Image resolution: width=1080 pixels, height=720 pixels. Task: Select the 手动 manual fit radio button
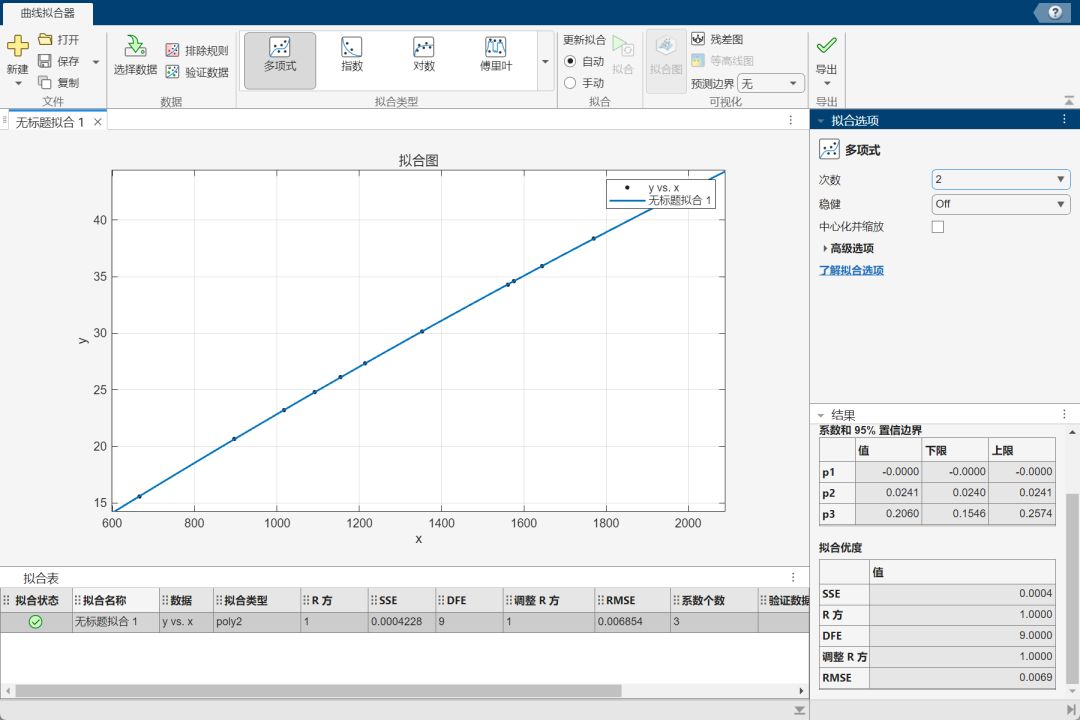(x=570, y=83)
